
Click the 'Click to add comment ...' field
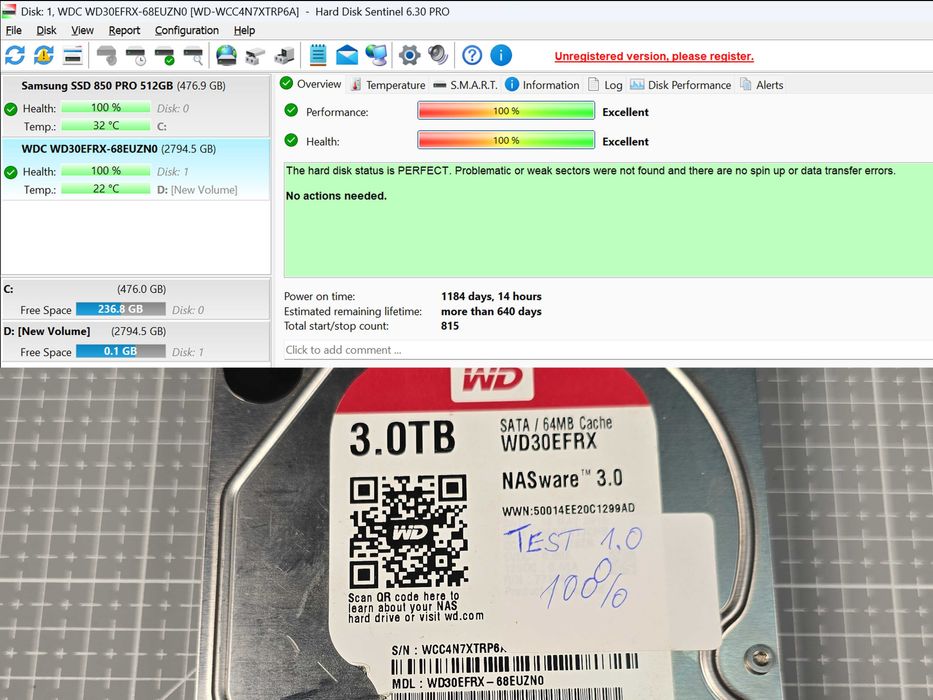click(x=608, y=350)
